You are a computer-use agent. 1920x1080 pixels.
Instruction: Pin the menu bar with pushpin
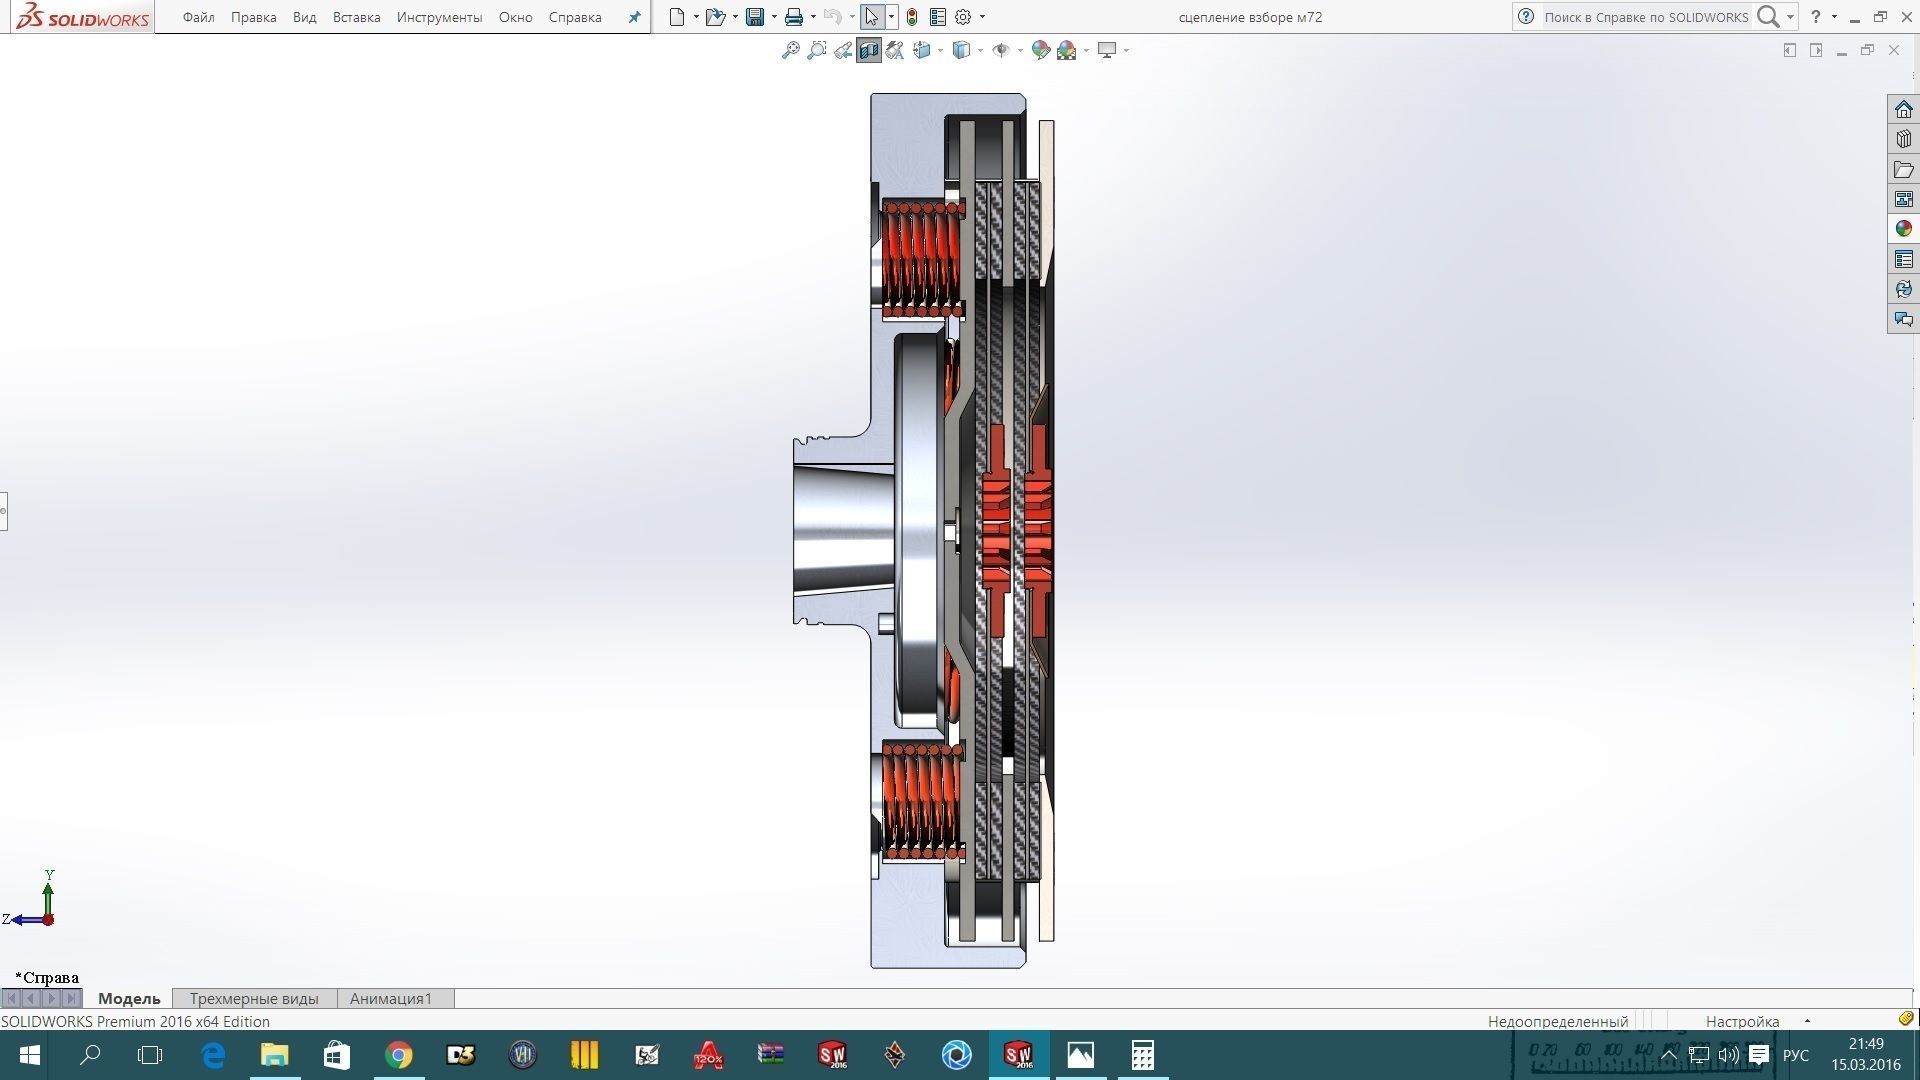(x=634, y=17)
